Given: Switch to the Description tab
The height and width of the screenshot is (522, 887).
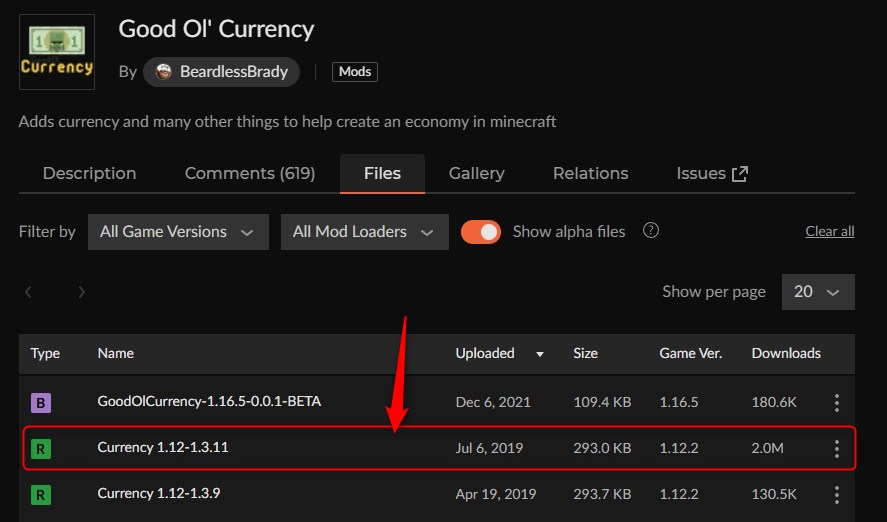Looking at the screenshot, I should 89,173.
